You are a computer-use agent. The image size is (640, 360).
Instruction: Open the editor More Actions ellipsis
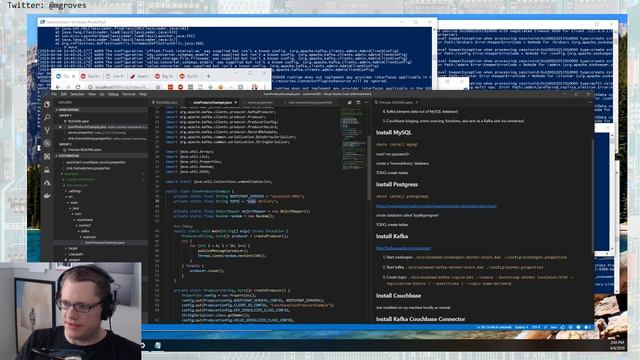366,102
